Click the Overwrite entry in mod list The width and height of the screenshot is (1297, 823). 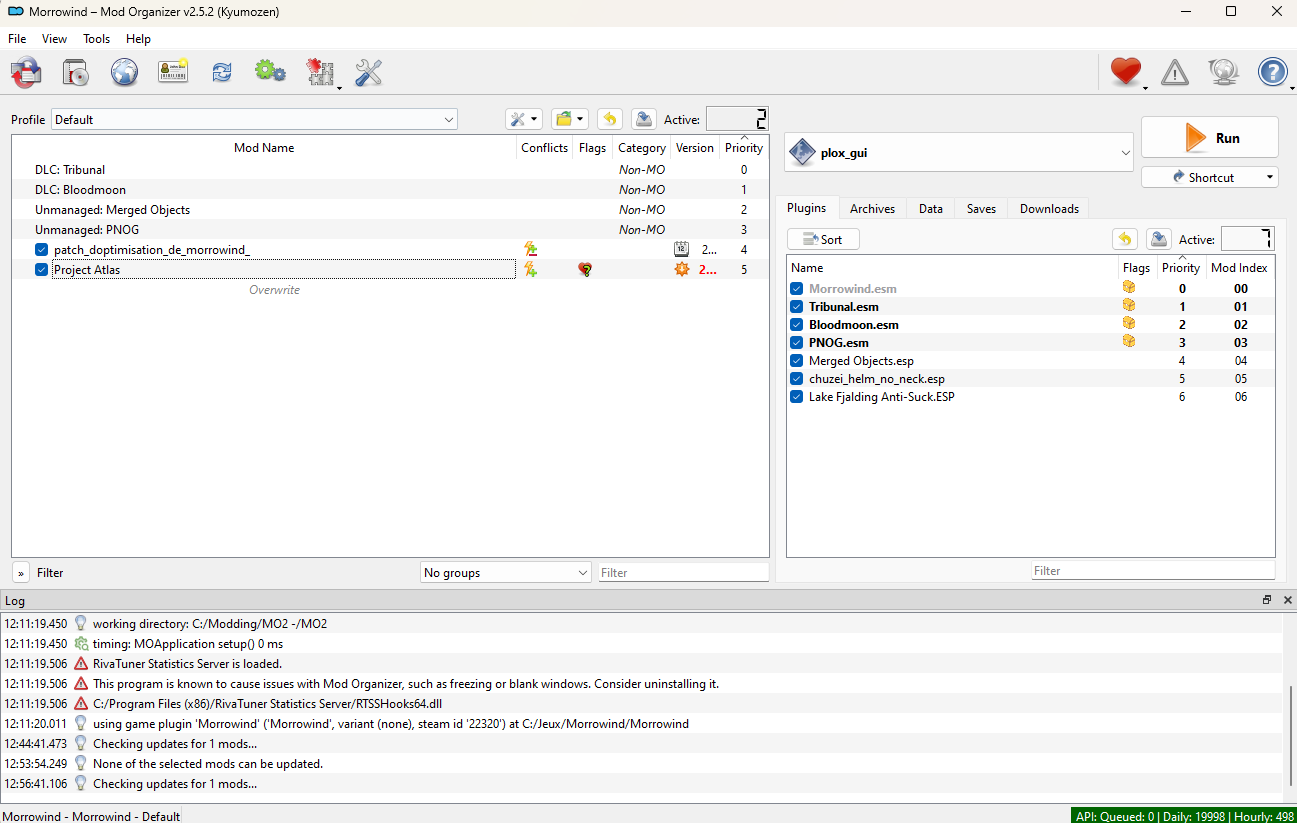coord(274,290)
